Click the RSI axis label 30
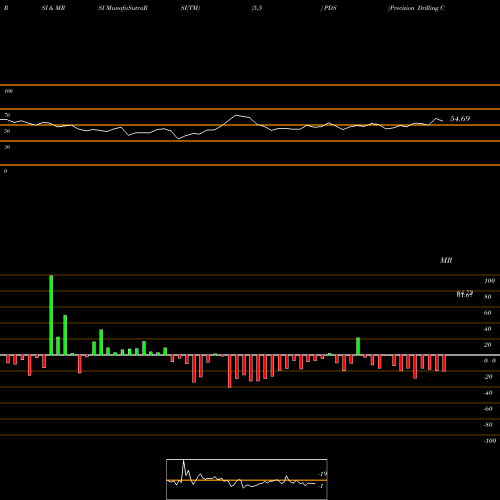The width and height of the screenshot is (500, 500). [x=7, y=147]
